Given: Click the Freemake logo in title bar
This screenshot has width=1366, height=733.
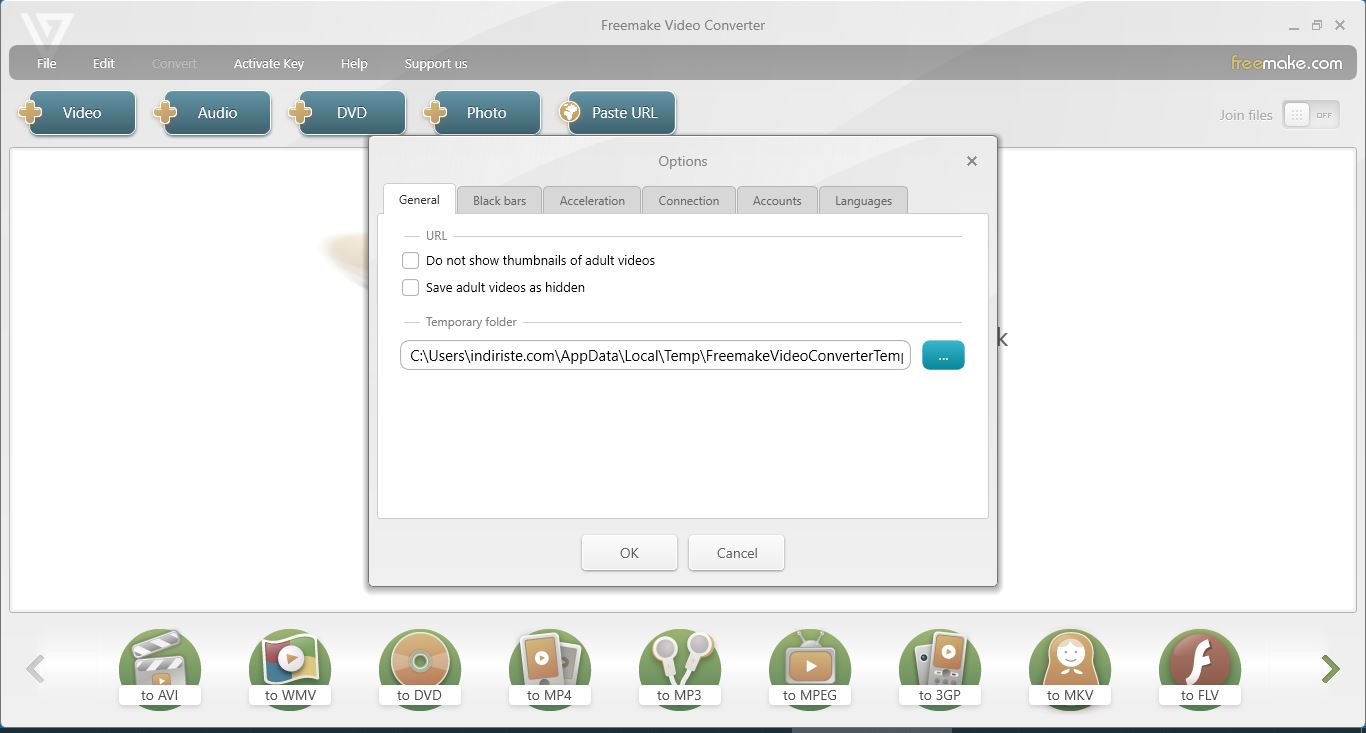Looking at the screenshot, I should click(x=47, y=33).
